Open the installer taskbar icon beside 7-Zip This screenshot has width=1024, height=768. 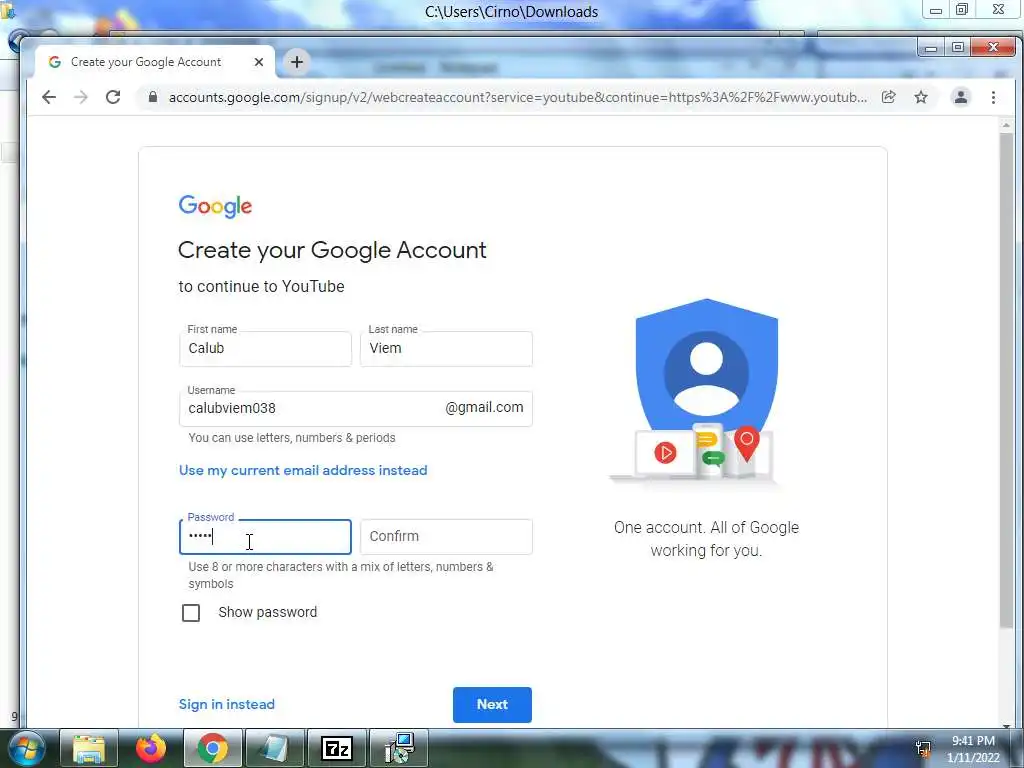(x=399, y=748)
